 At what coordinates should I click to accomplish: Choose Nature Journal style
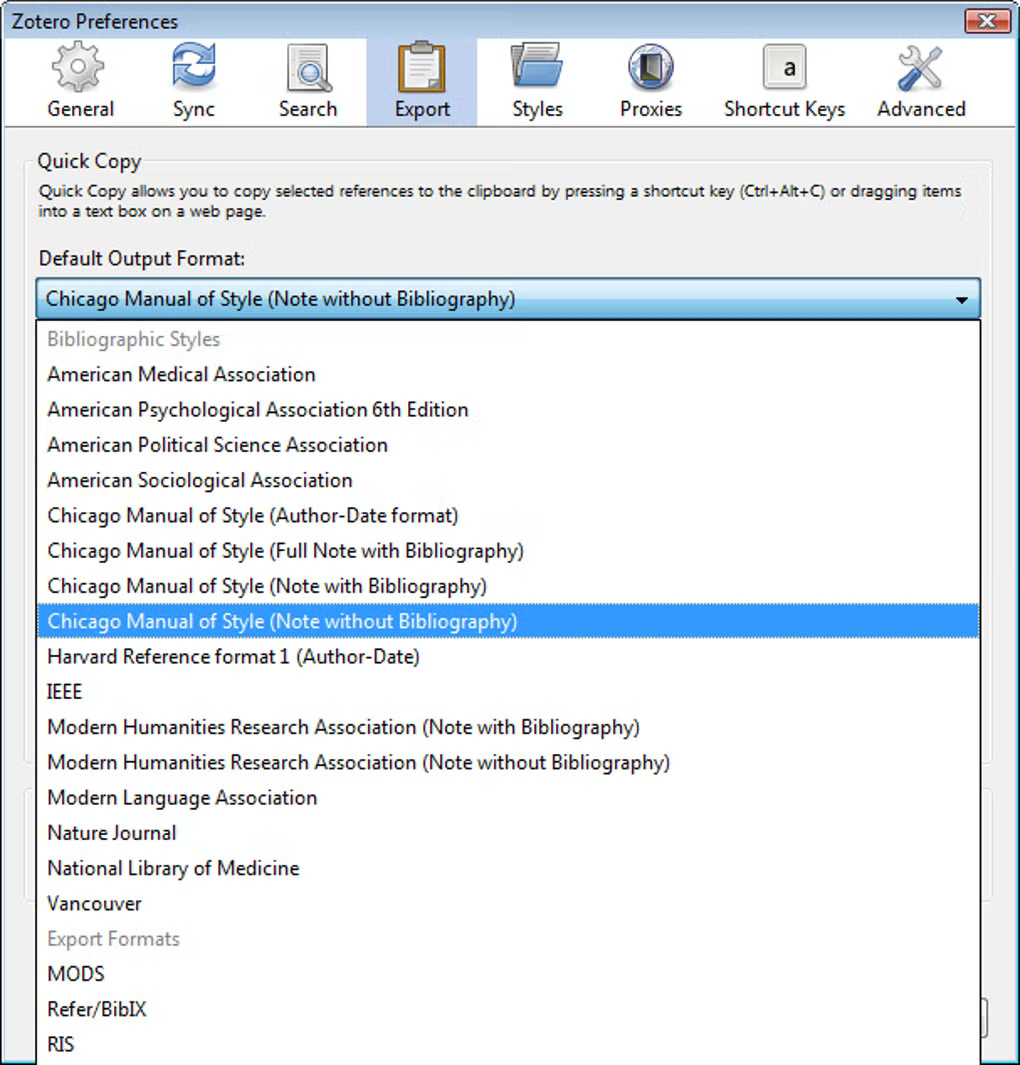[x=508, y=833]
